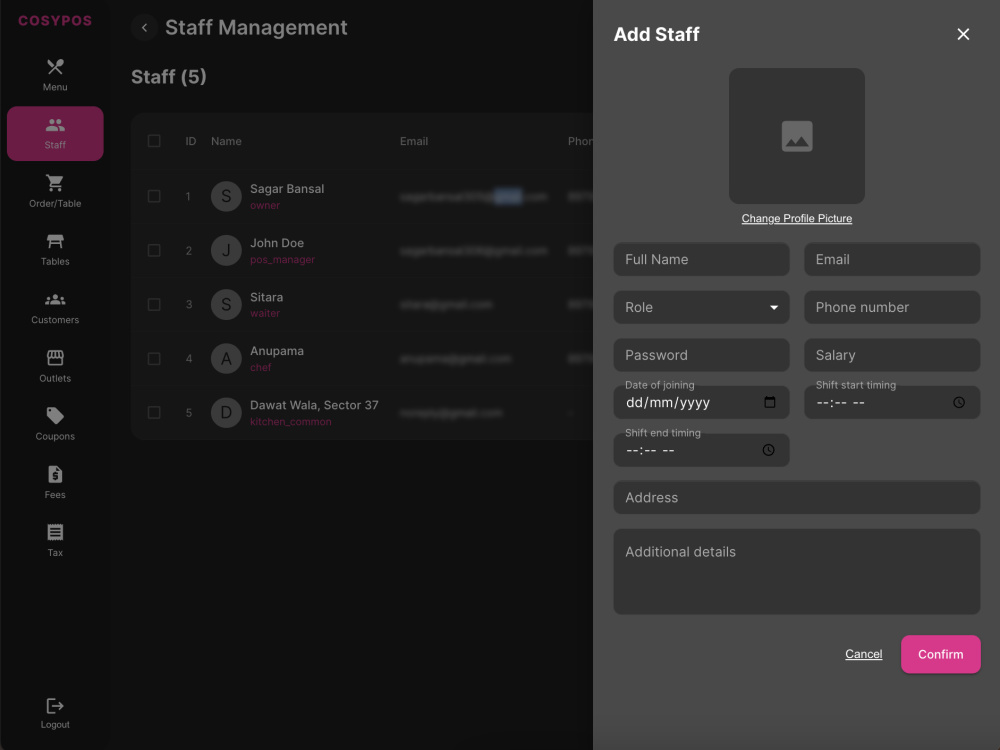Image resolution: width=1000 pixels, height=750 pixels.
Task: Select Anupama's row checkbox
Action: pos(154,359)
